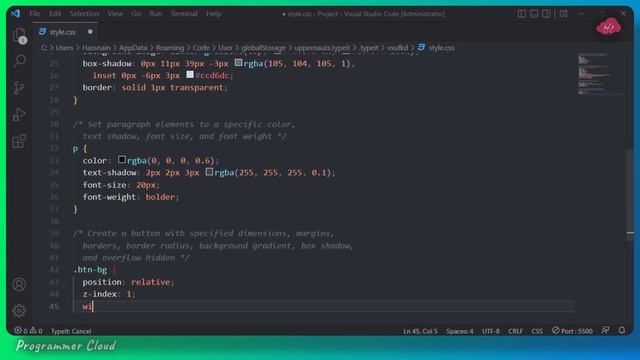Click the rgba(0, 0, 0, 0.6) color swatch
The width and height of the screenshot is (640, 360).
(122, 160)
